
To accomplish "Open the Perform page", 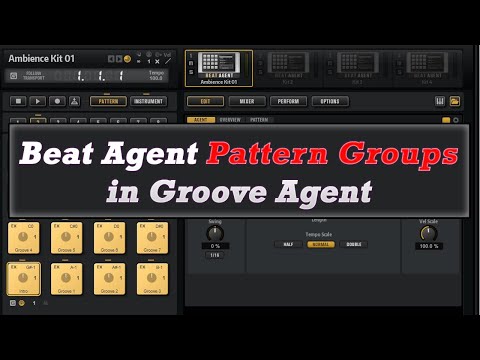I will pyautogui.click(x=289, y=101).
